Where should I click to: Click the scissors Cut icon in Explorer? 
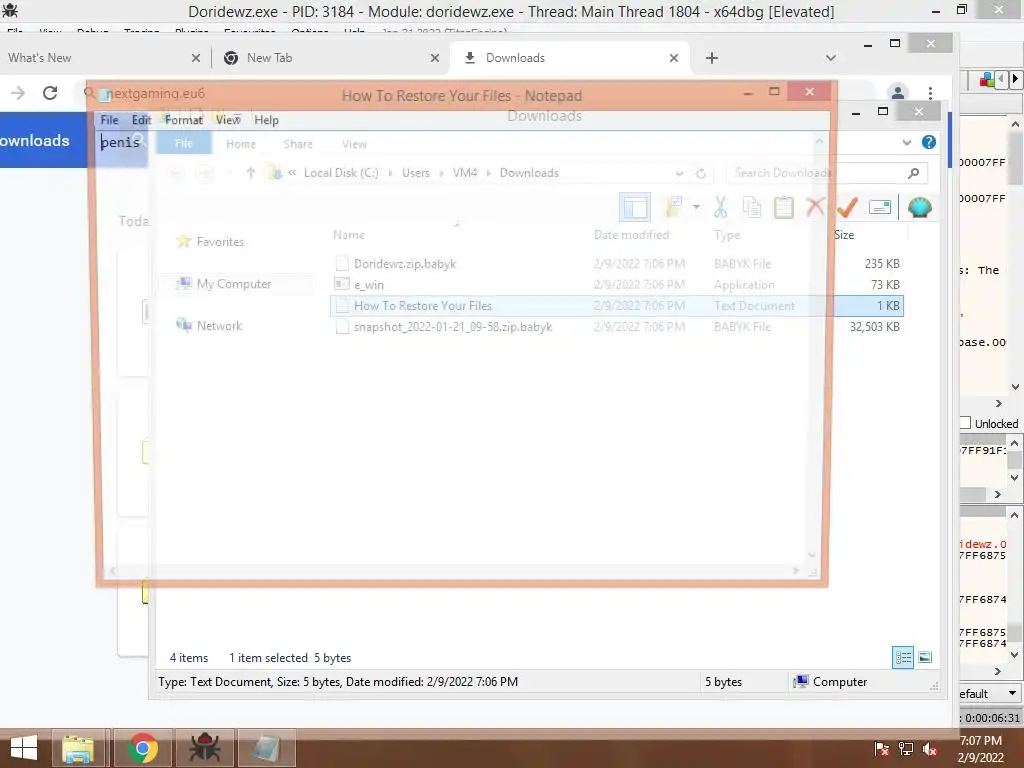pos(720,207)
